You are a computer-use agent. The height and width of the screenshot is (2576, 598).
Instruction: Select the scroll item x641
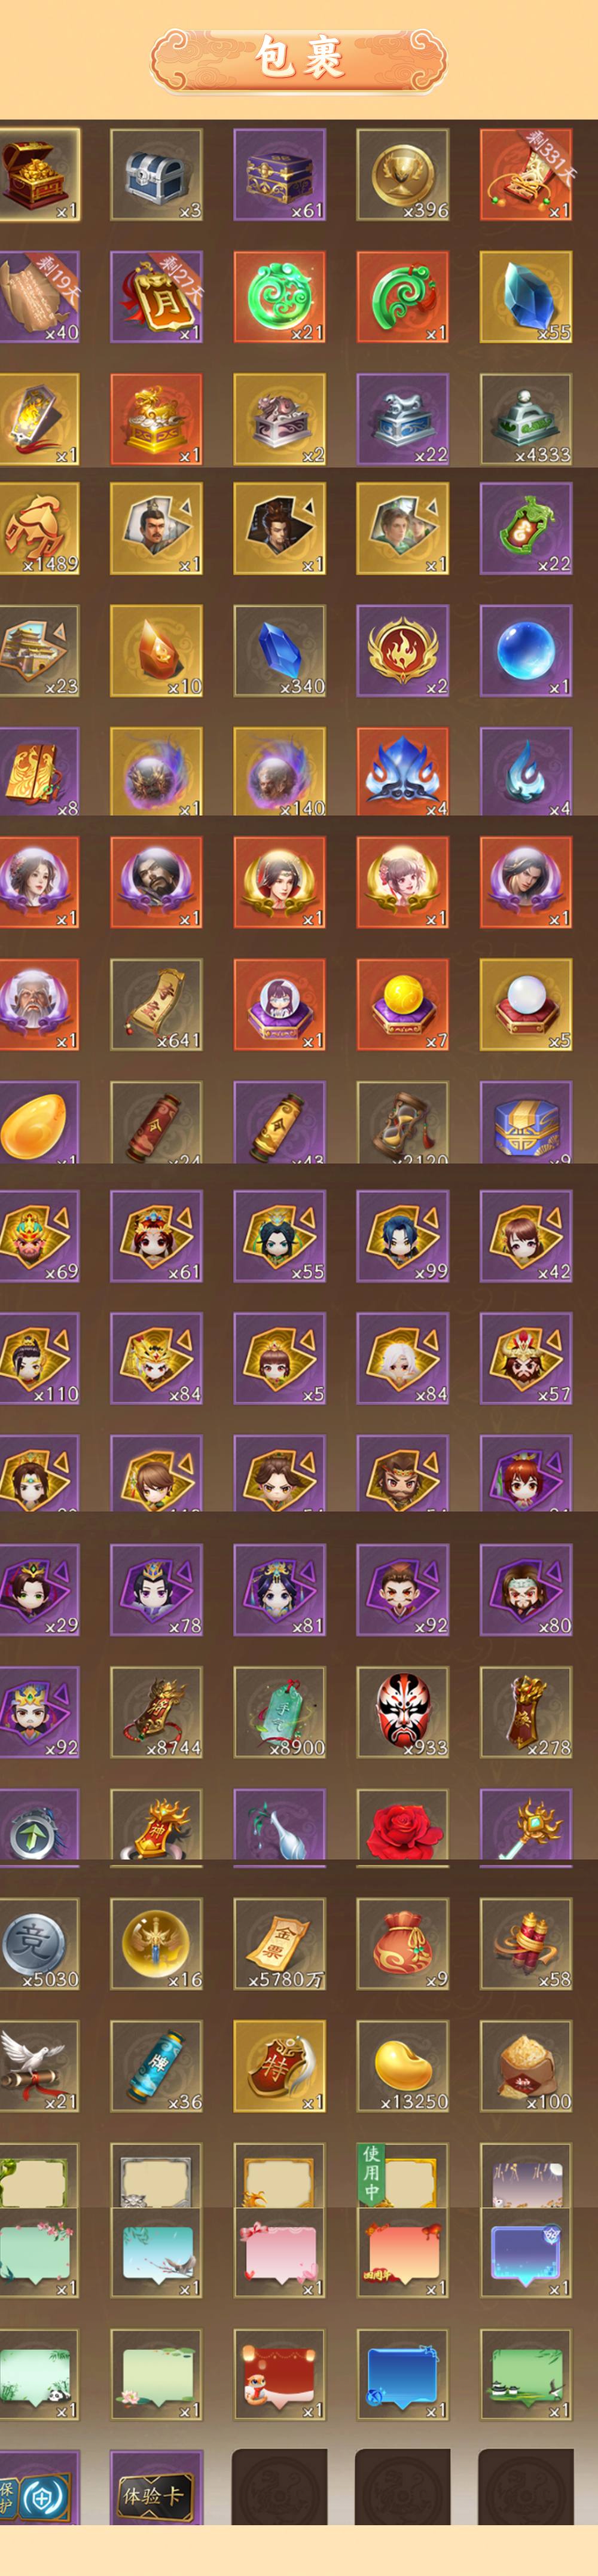click(x=156, y=1005)
